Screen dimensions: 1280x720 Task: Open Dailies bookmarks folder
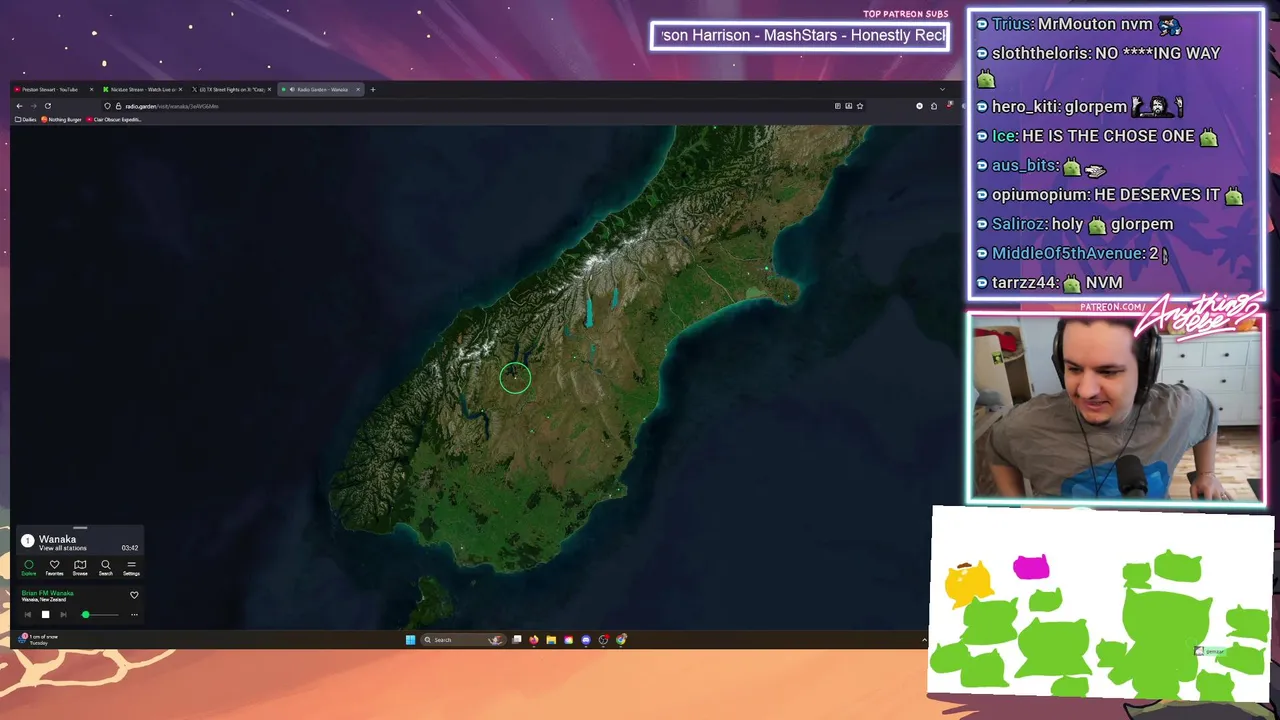(x=26, y=119)
